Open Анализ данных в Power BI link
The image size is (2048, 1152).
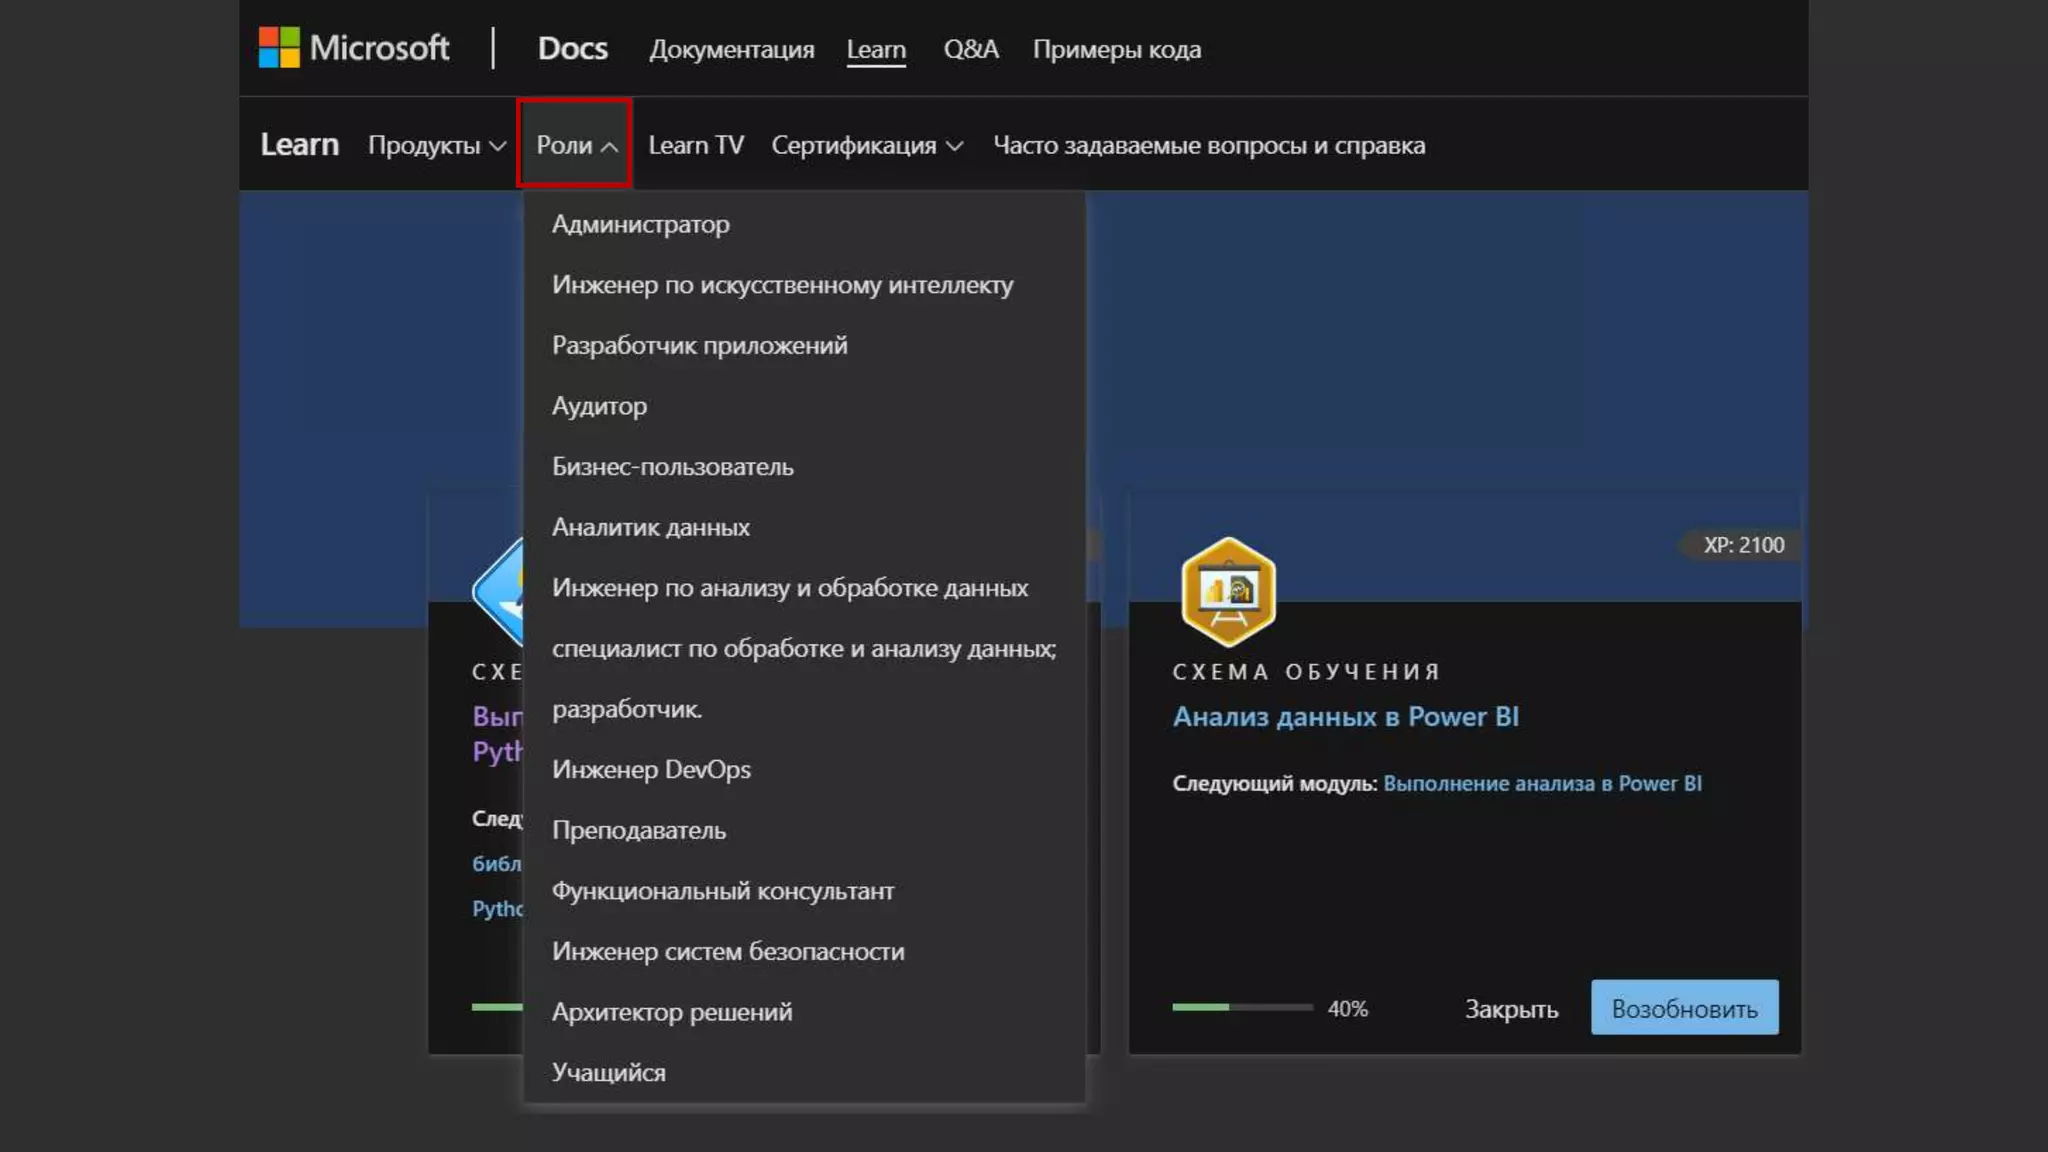pyautogui.click(x=1345, y=717)
